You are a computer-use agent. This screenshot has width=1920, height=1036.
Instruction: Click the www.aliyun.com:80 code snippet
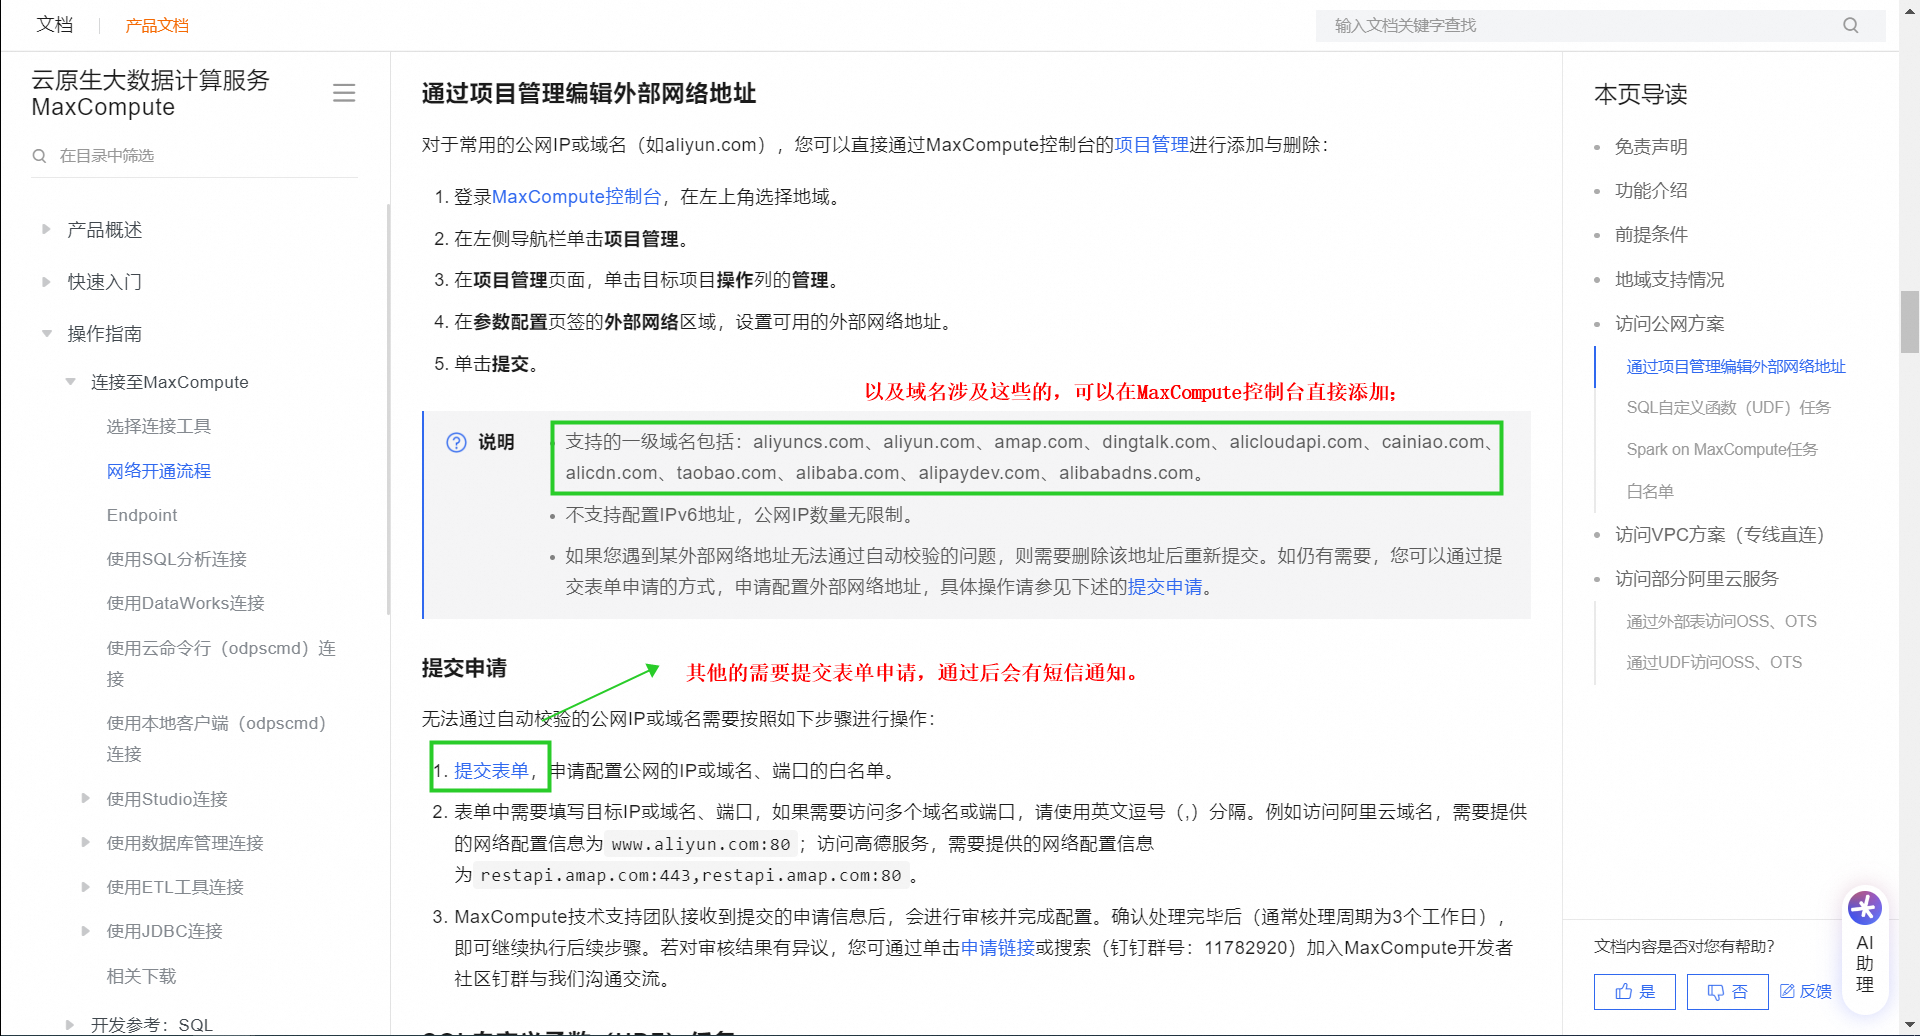pos(701,845)
